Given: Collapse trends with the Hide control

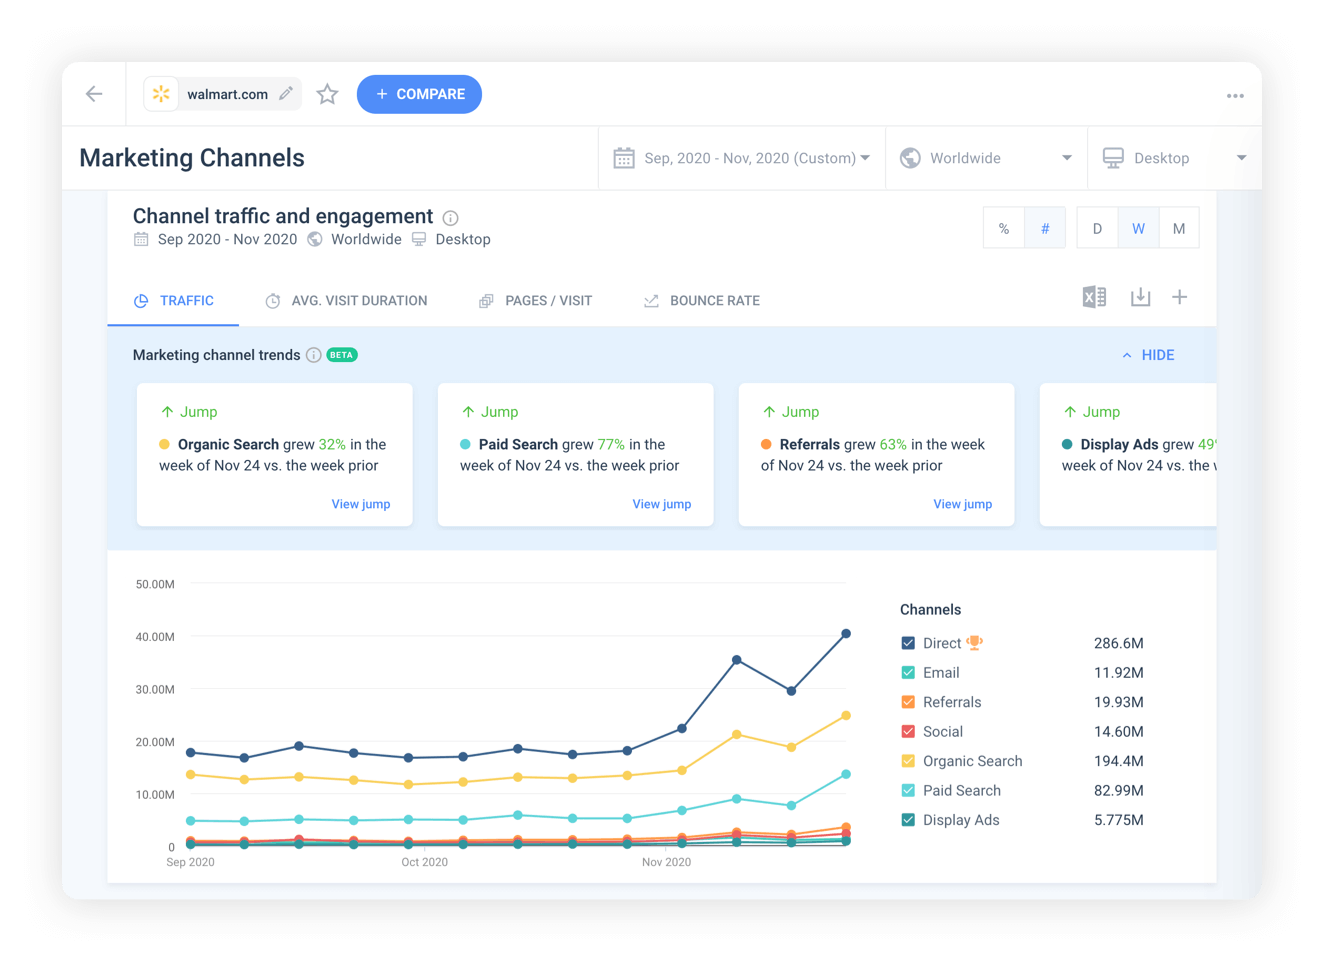Looking at the screenshot, I should click(x=1148, y=355).
